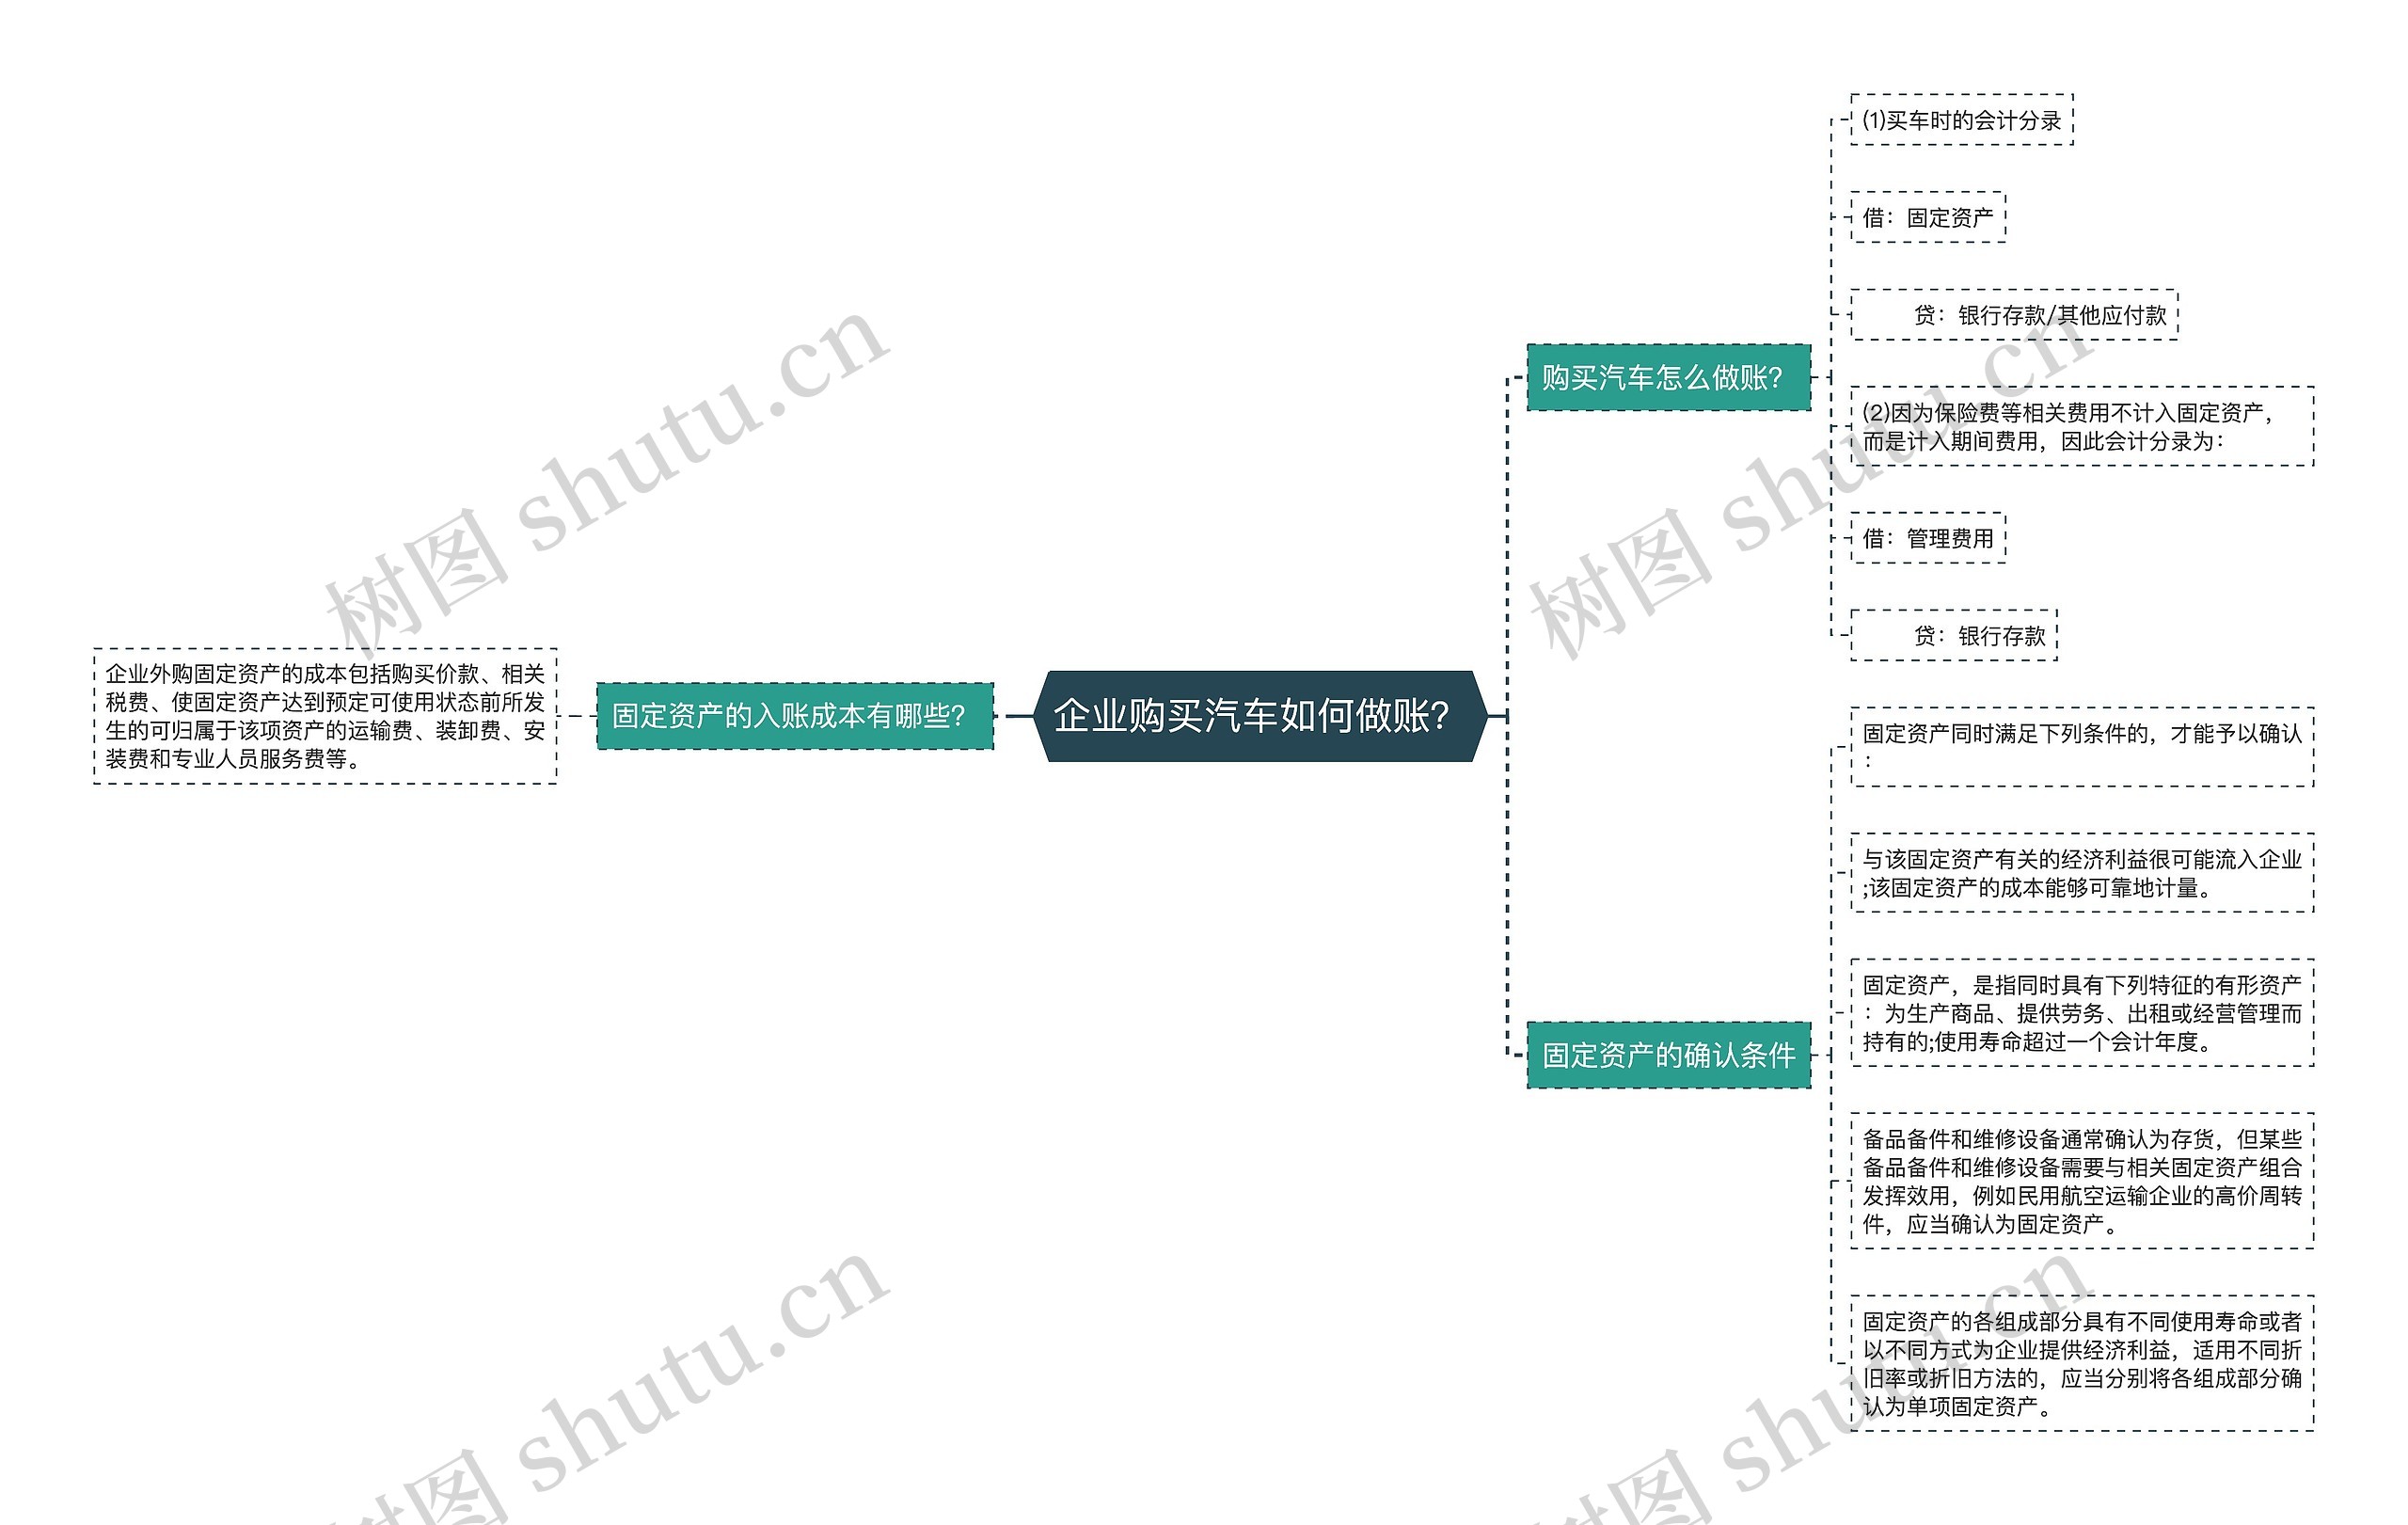The height and width of the screenshot is (1525, 2408).
Task: Click the left note 企业外购固定资产的成本包括
Action: click(325, 716)
